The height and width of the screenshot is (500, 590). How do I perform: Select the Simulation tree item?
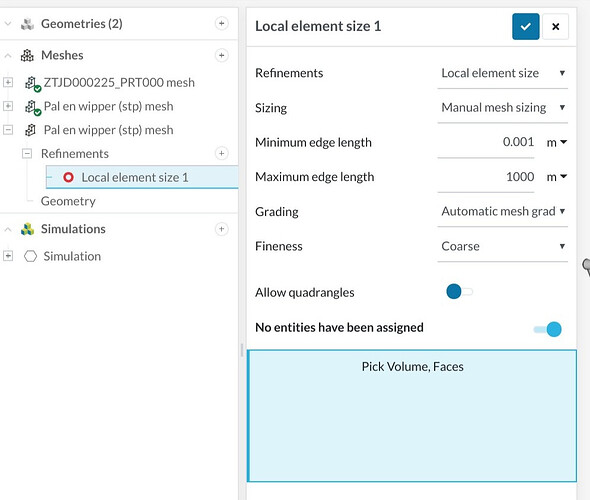click(x=72, y=256)
